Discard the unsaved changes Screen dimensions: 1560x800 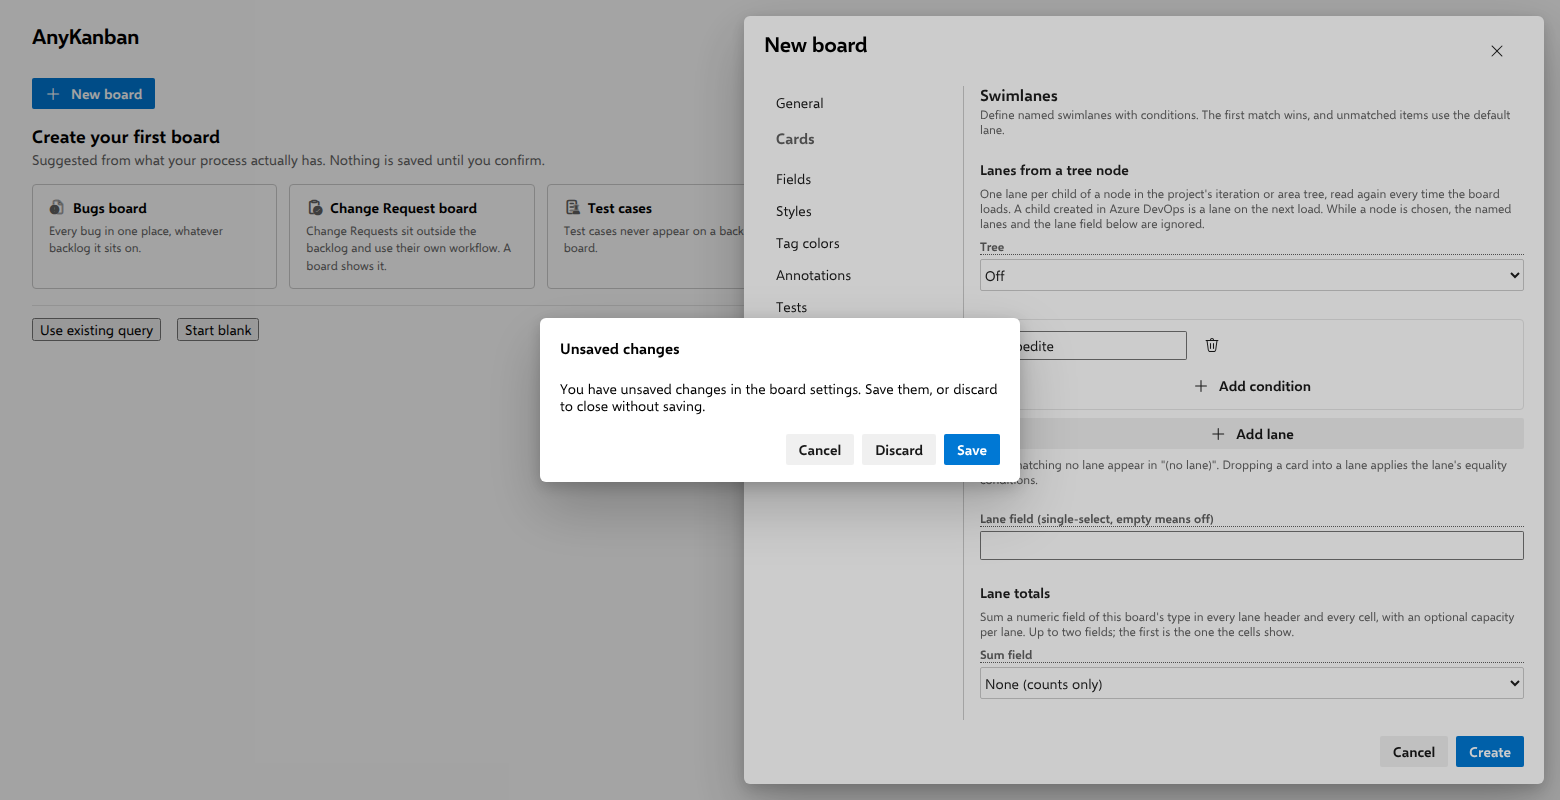(x=899, y=450)
